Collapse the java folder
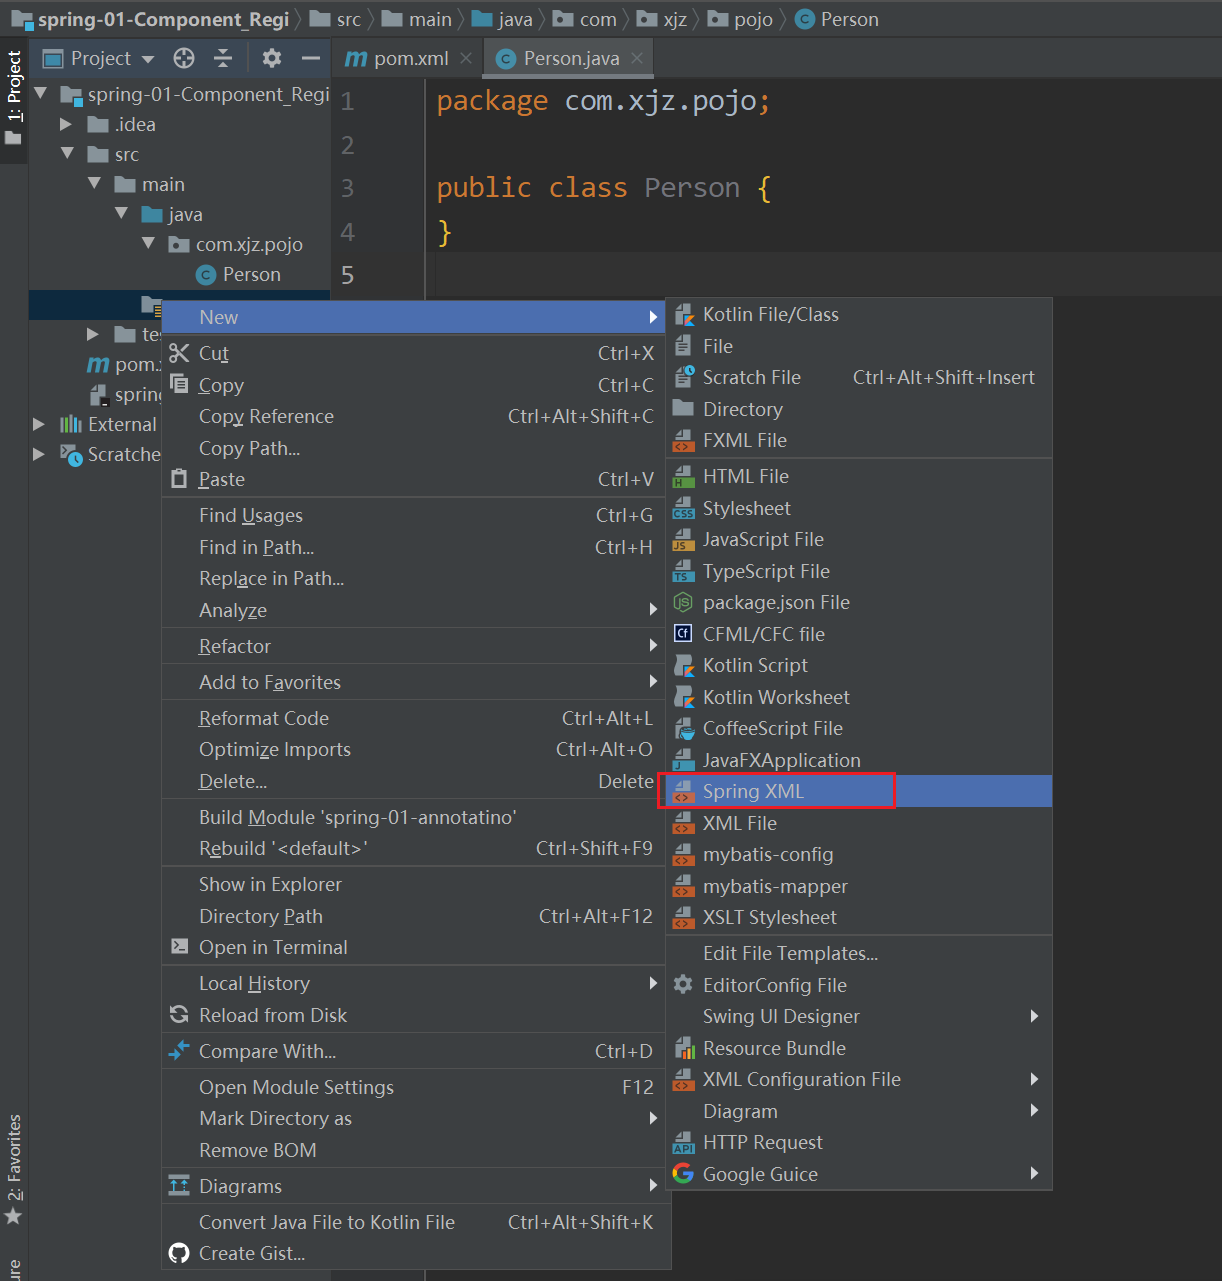Image resolution: width=1222 pixels, height=1281 pixels. (122, 214)
